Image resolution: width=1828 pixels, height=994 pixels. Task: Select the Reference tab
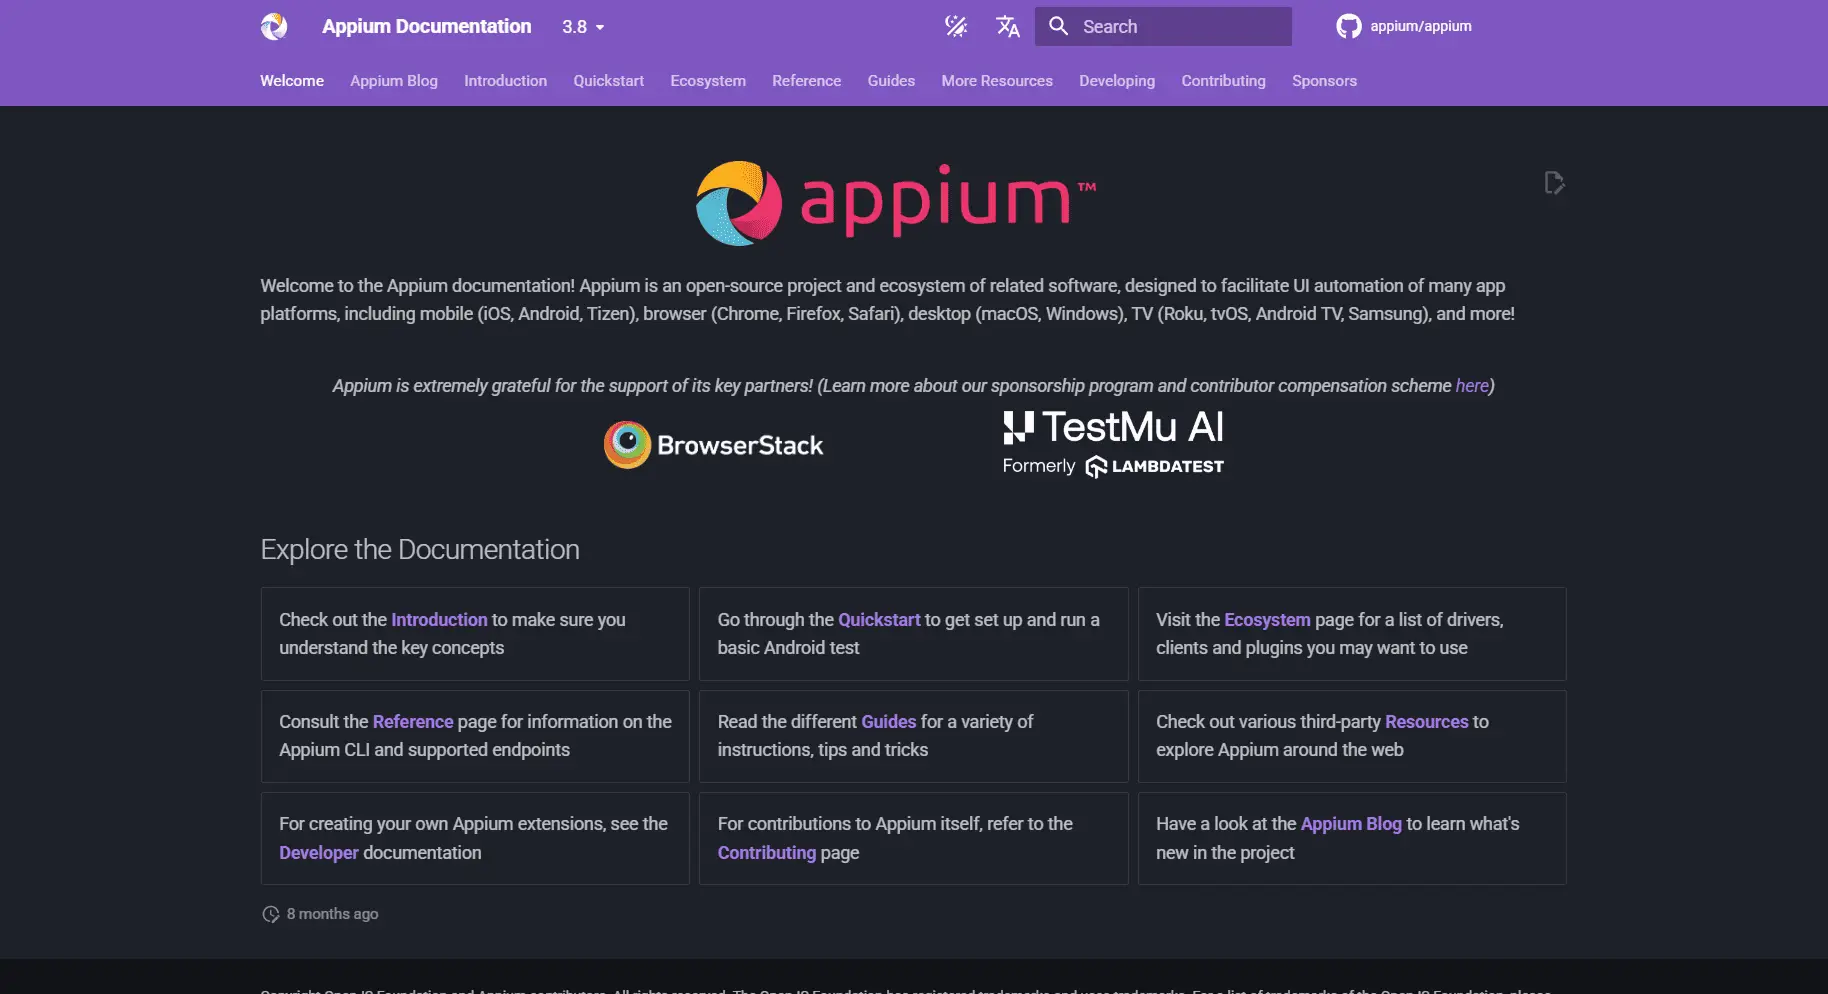(806, 81)
